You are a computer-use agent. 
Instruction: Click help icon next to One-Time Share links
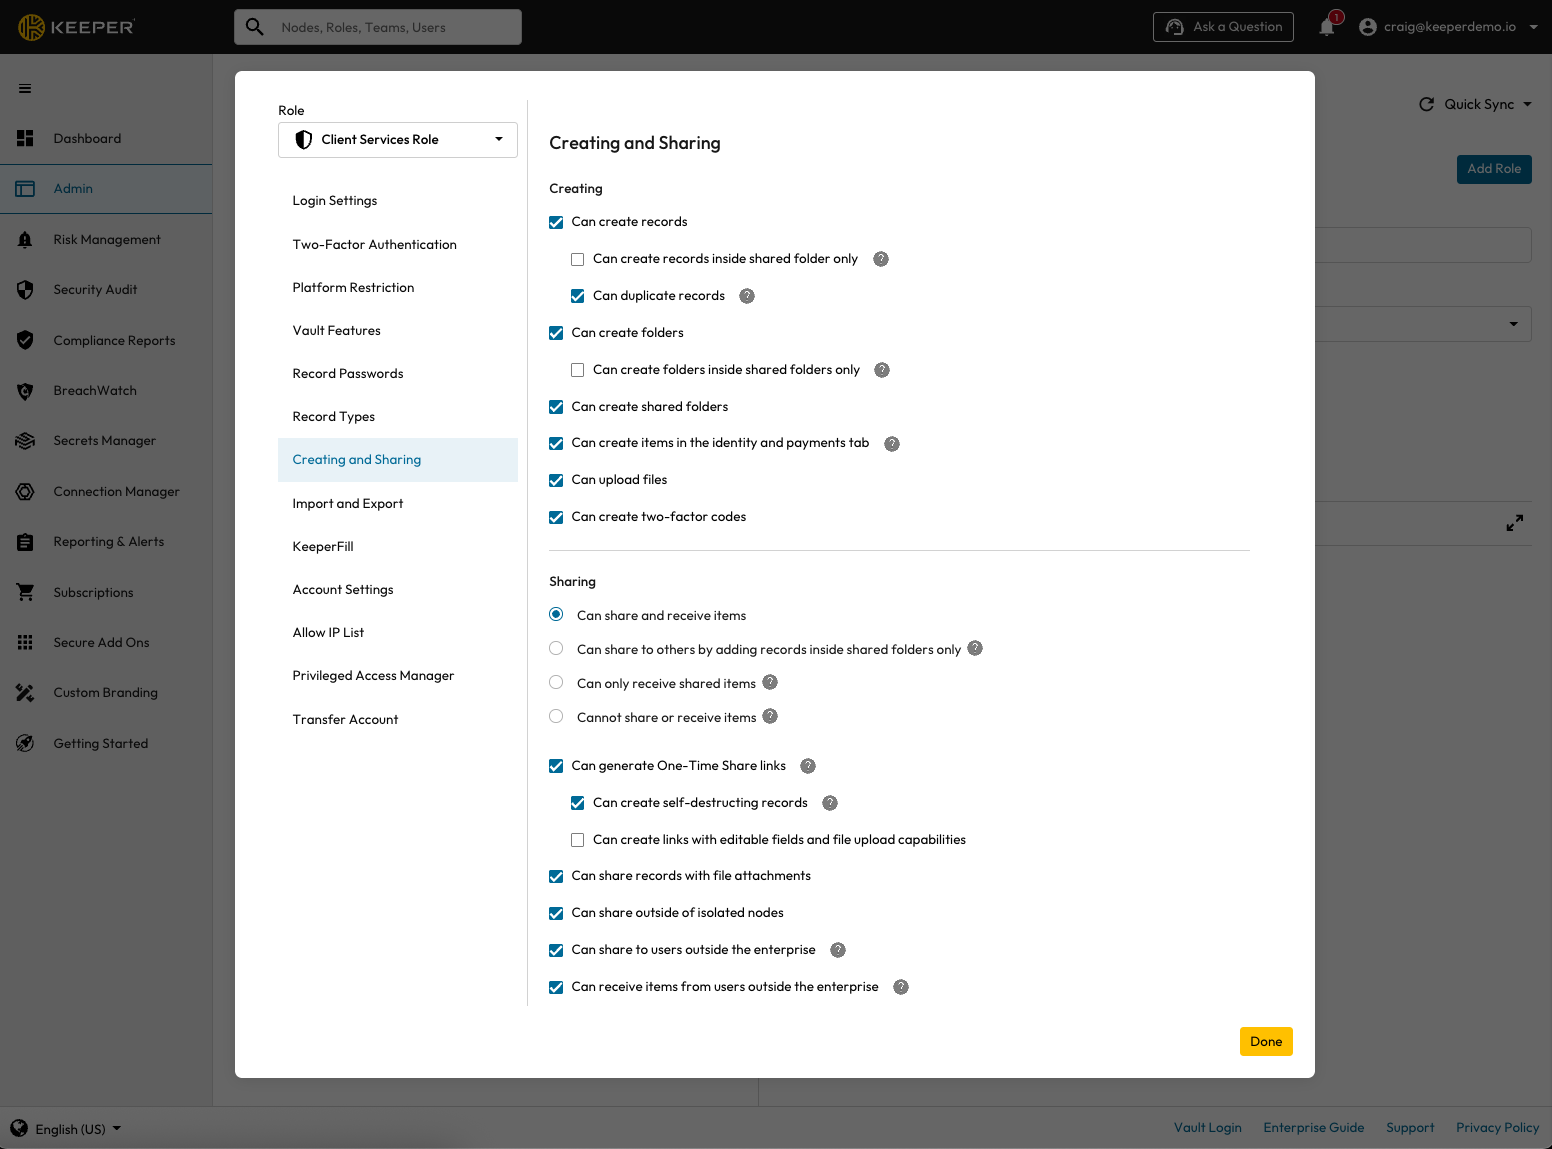[808, 766]
